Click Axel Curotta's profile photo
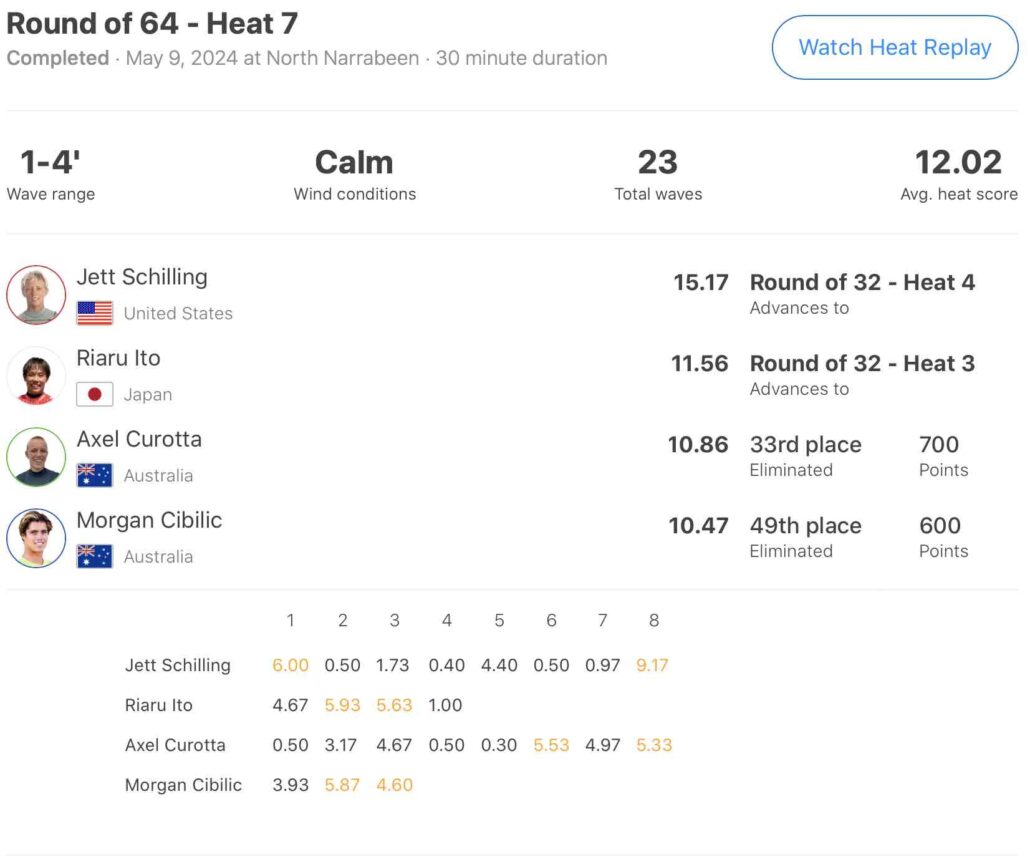 point(36,457)
